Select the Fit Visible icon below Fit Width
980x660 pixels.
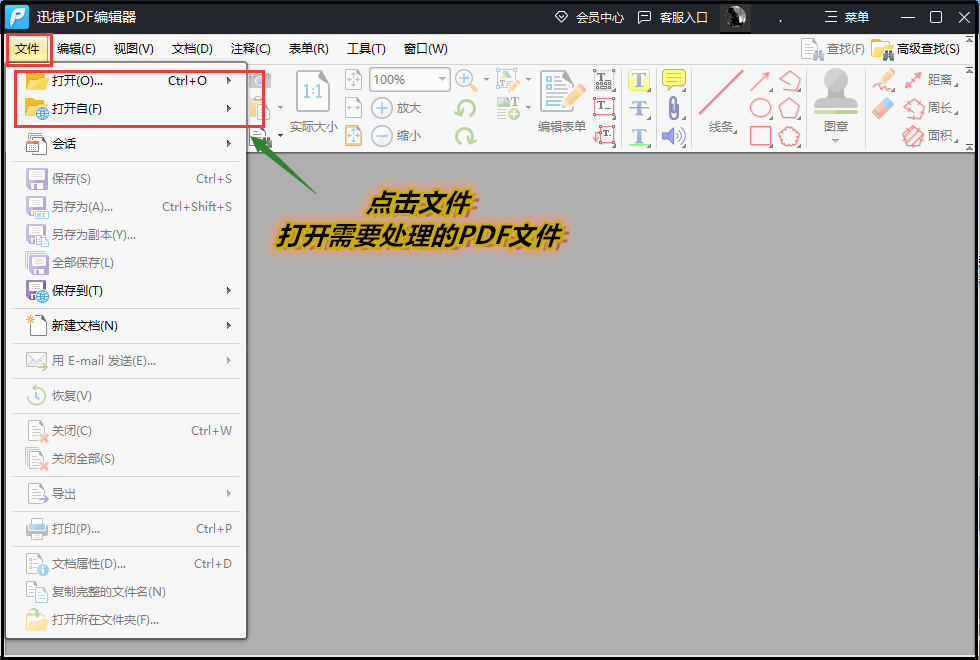354,136
